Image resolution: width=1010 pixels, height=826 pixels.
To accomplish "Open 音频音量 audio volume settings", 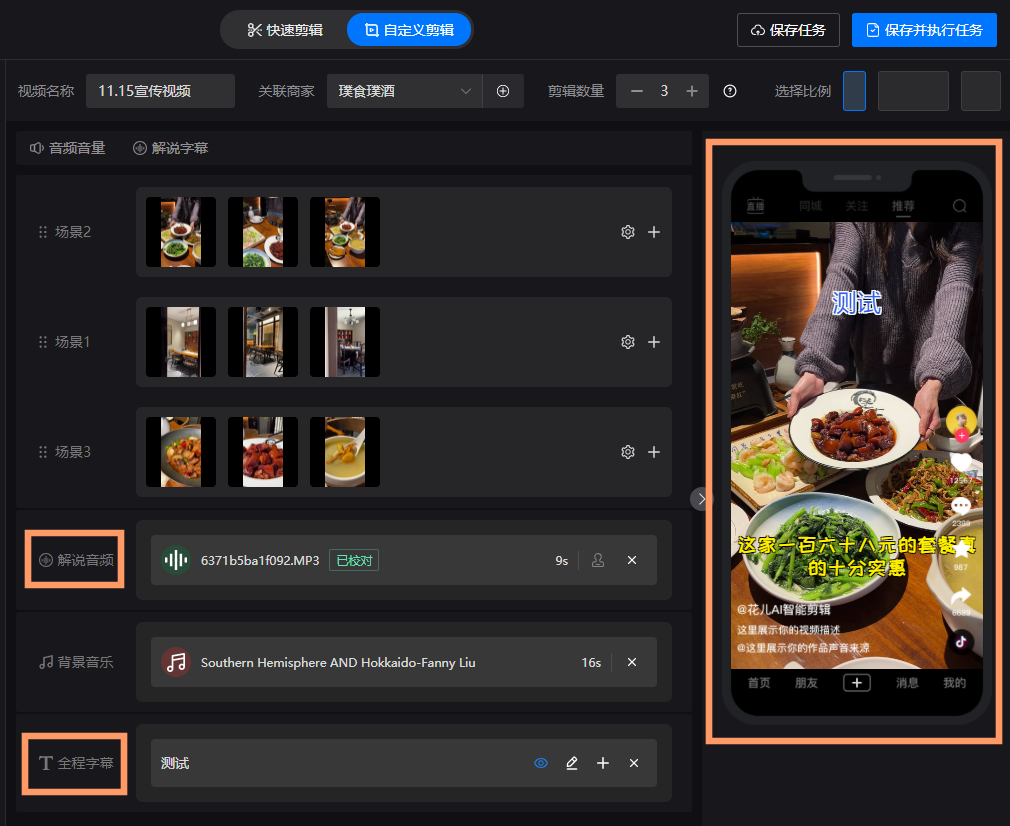I will (x=68, y=148).
